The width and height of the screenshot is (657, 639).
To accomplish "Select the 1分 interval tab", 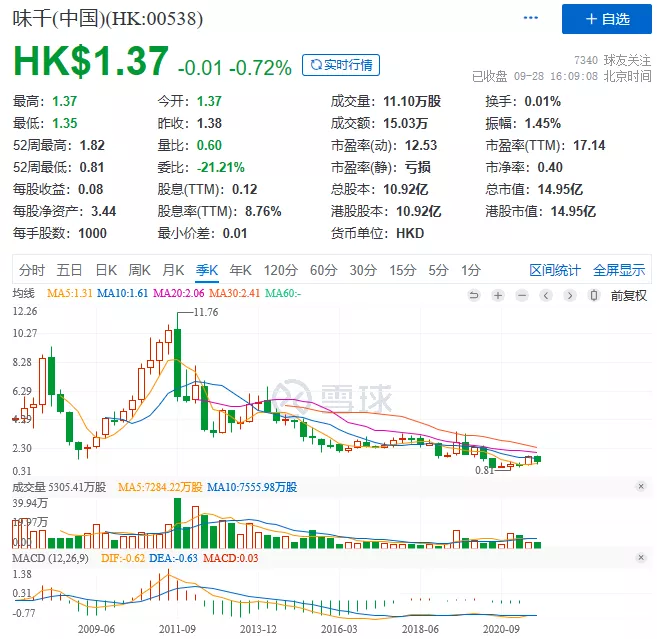I will 471,270.
